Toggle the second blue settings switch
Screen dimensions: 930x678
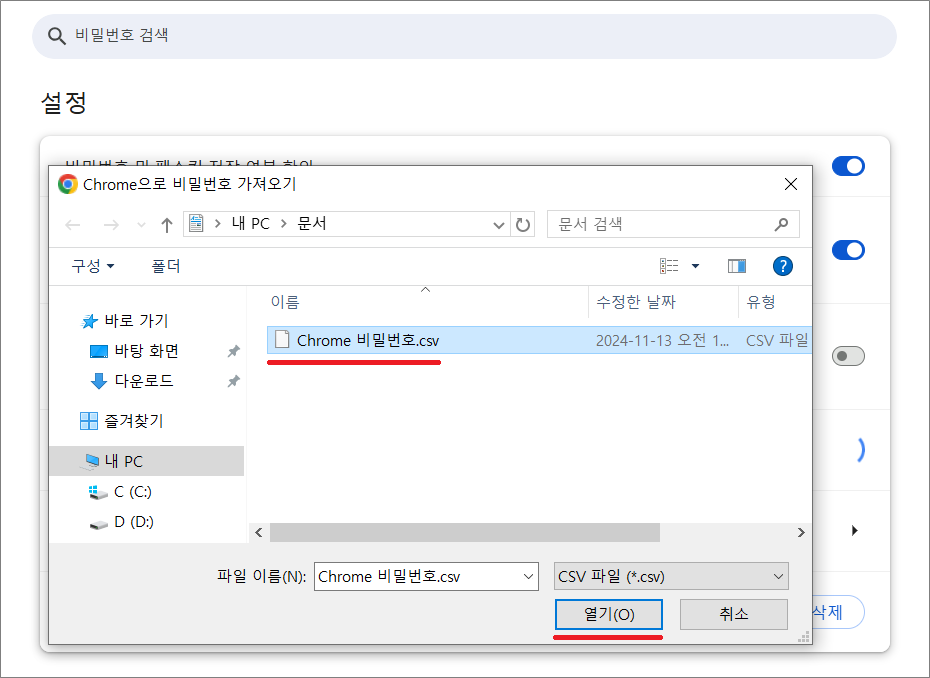click(x=848, y=250)
